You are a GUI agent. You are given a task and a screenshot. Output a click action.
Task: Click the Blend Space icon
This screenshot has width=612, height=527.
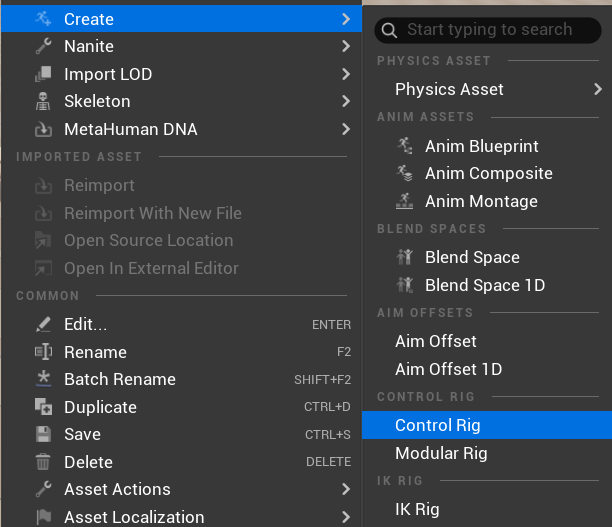click(405, 257)
